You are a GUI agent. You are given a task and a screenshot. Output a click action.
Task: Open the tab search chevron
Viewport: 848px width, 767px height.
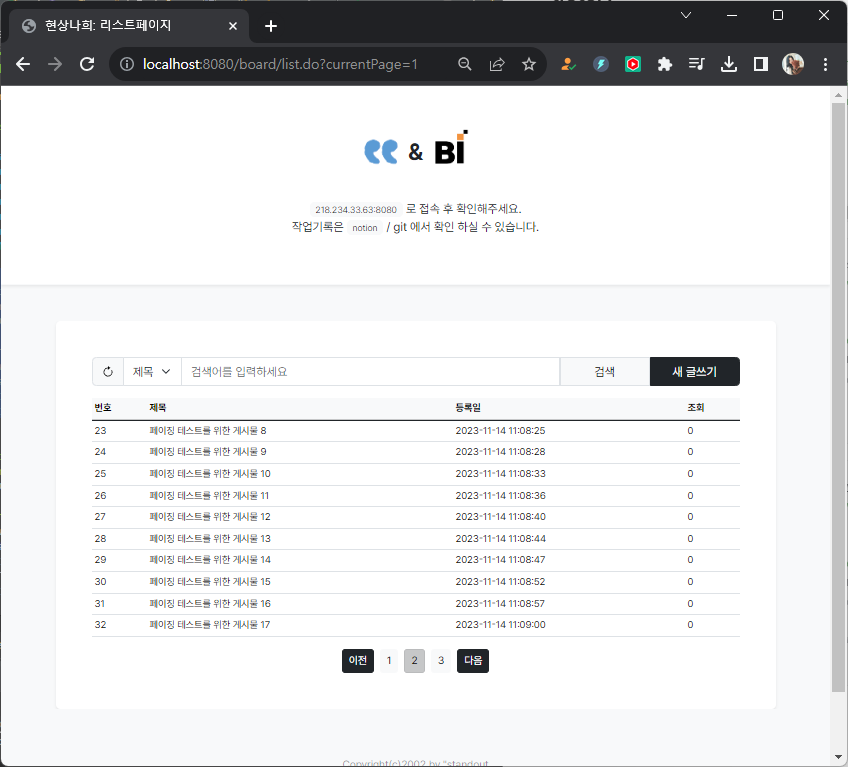coord(686,15)
